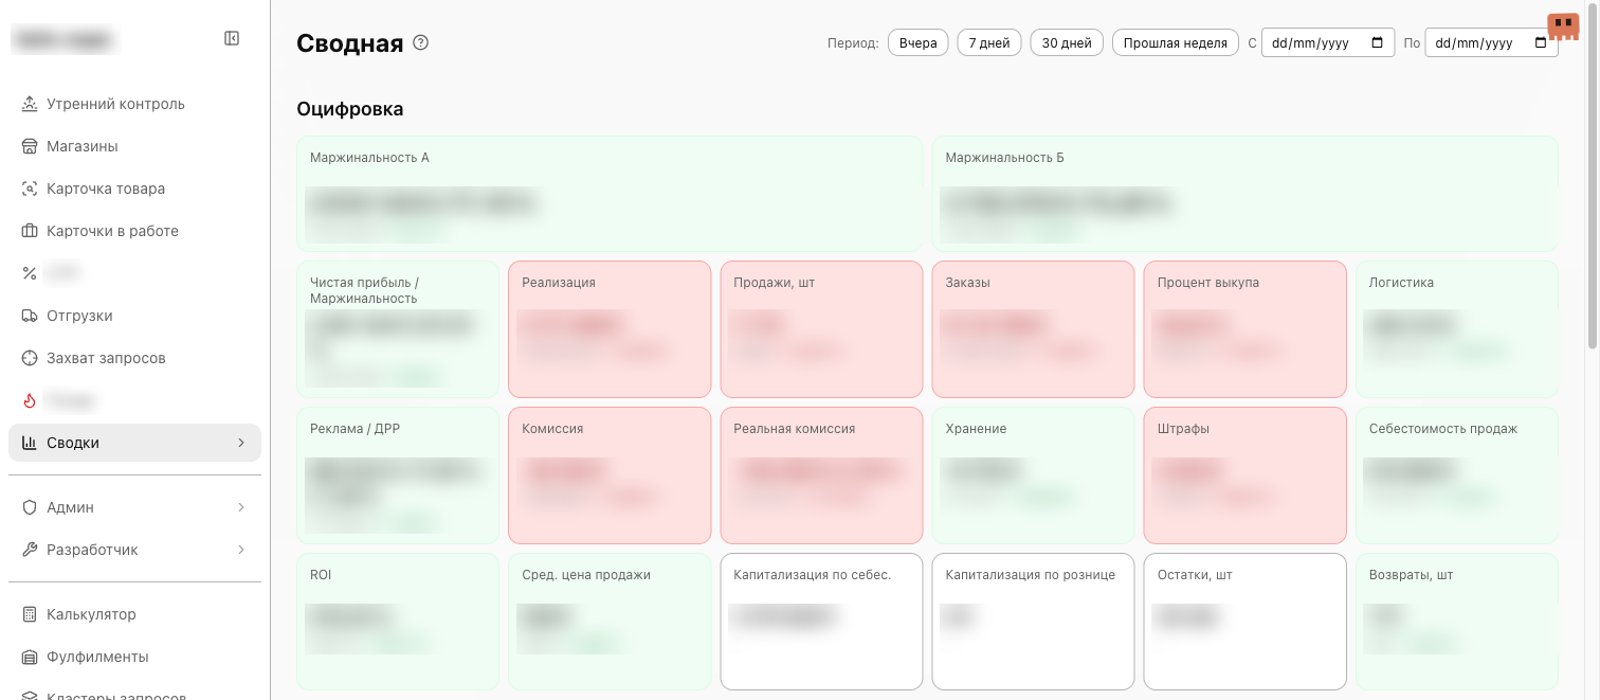This screenshot has height=700, width=1600.
Task: Select the Реализация card
Action: (x=610, y=329)
